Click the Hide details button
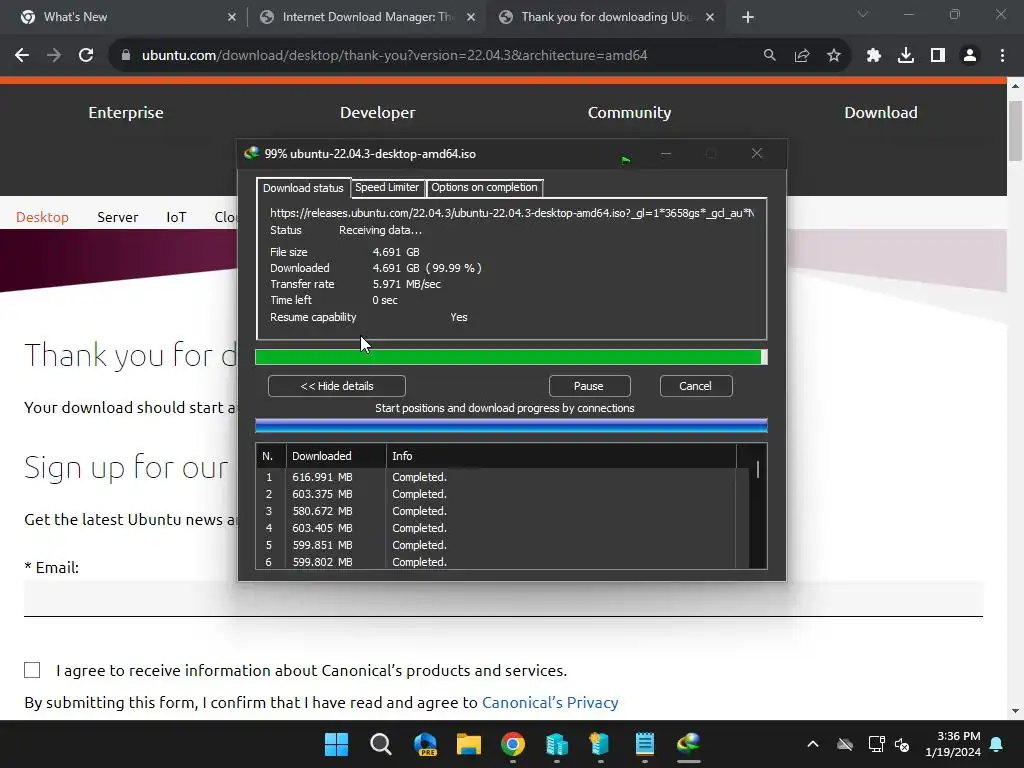 pos(337,386)
